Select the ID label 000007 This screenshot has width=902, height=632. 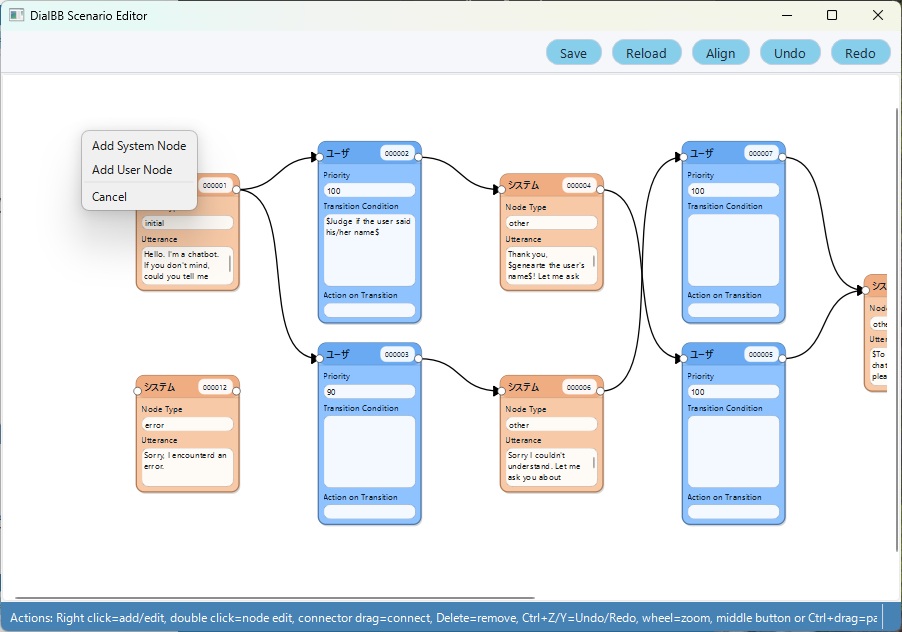[x=761, y=154]
